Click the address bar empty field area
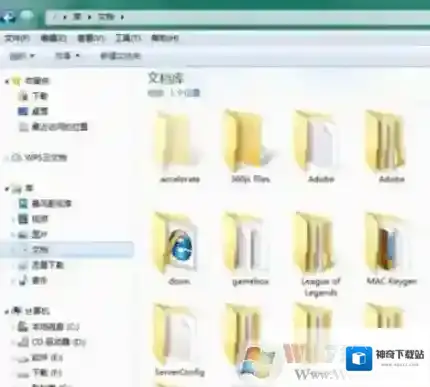The image size is (430, 387). click(277, 17)
